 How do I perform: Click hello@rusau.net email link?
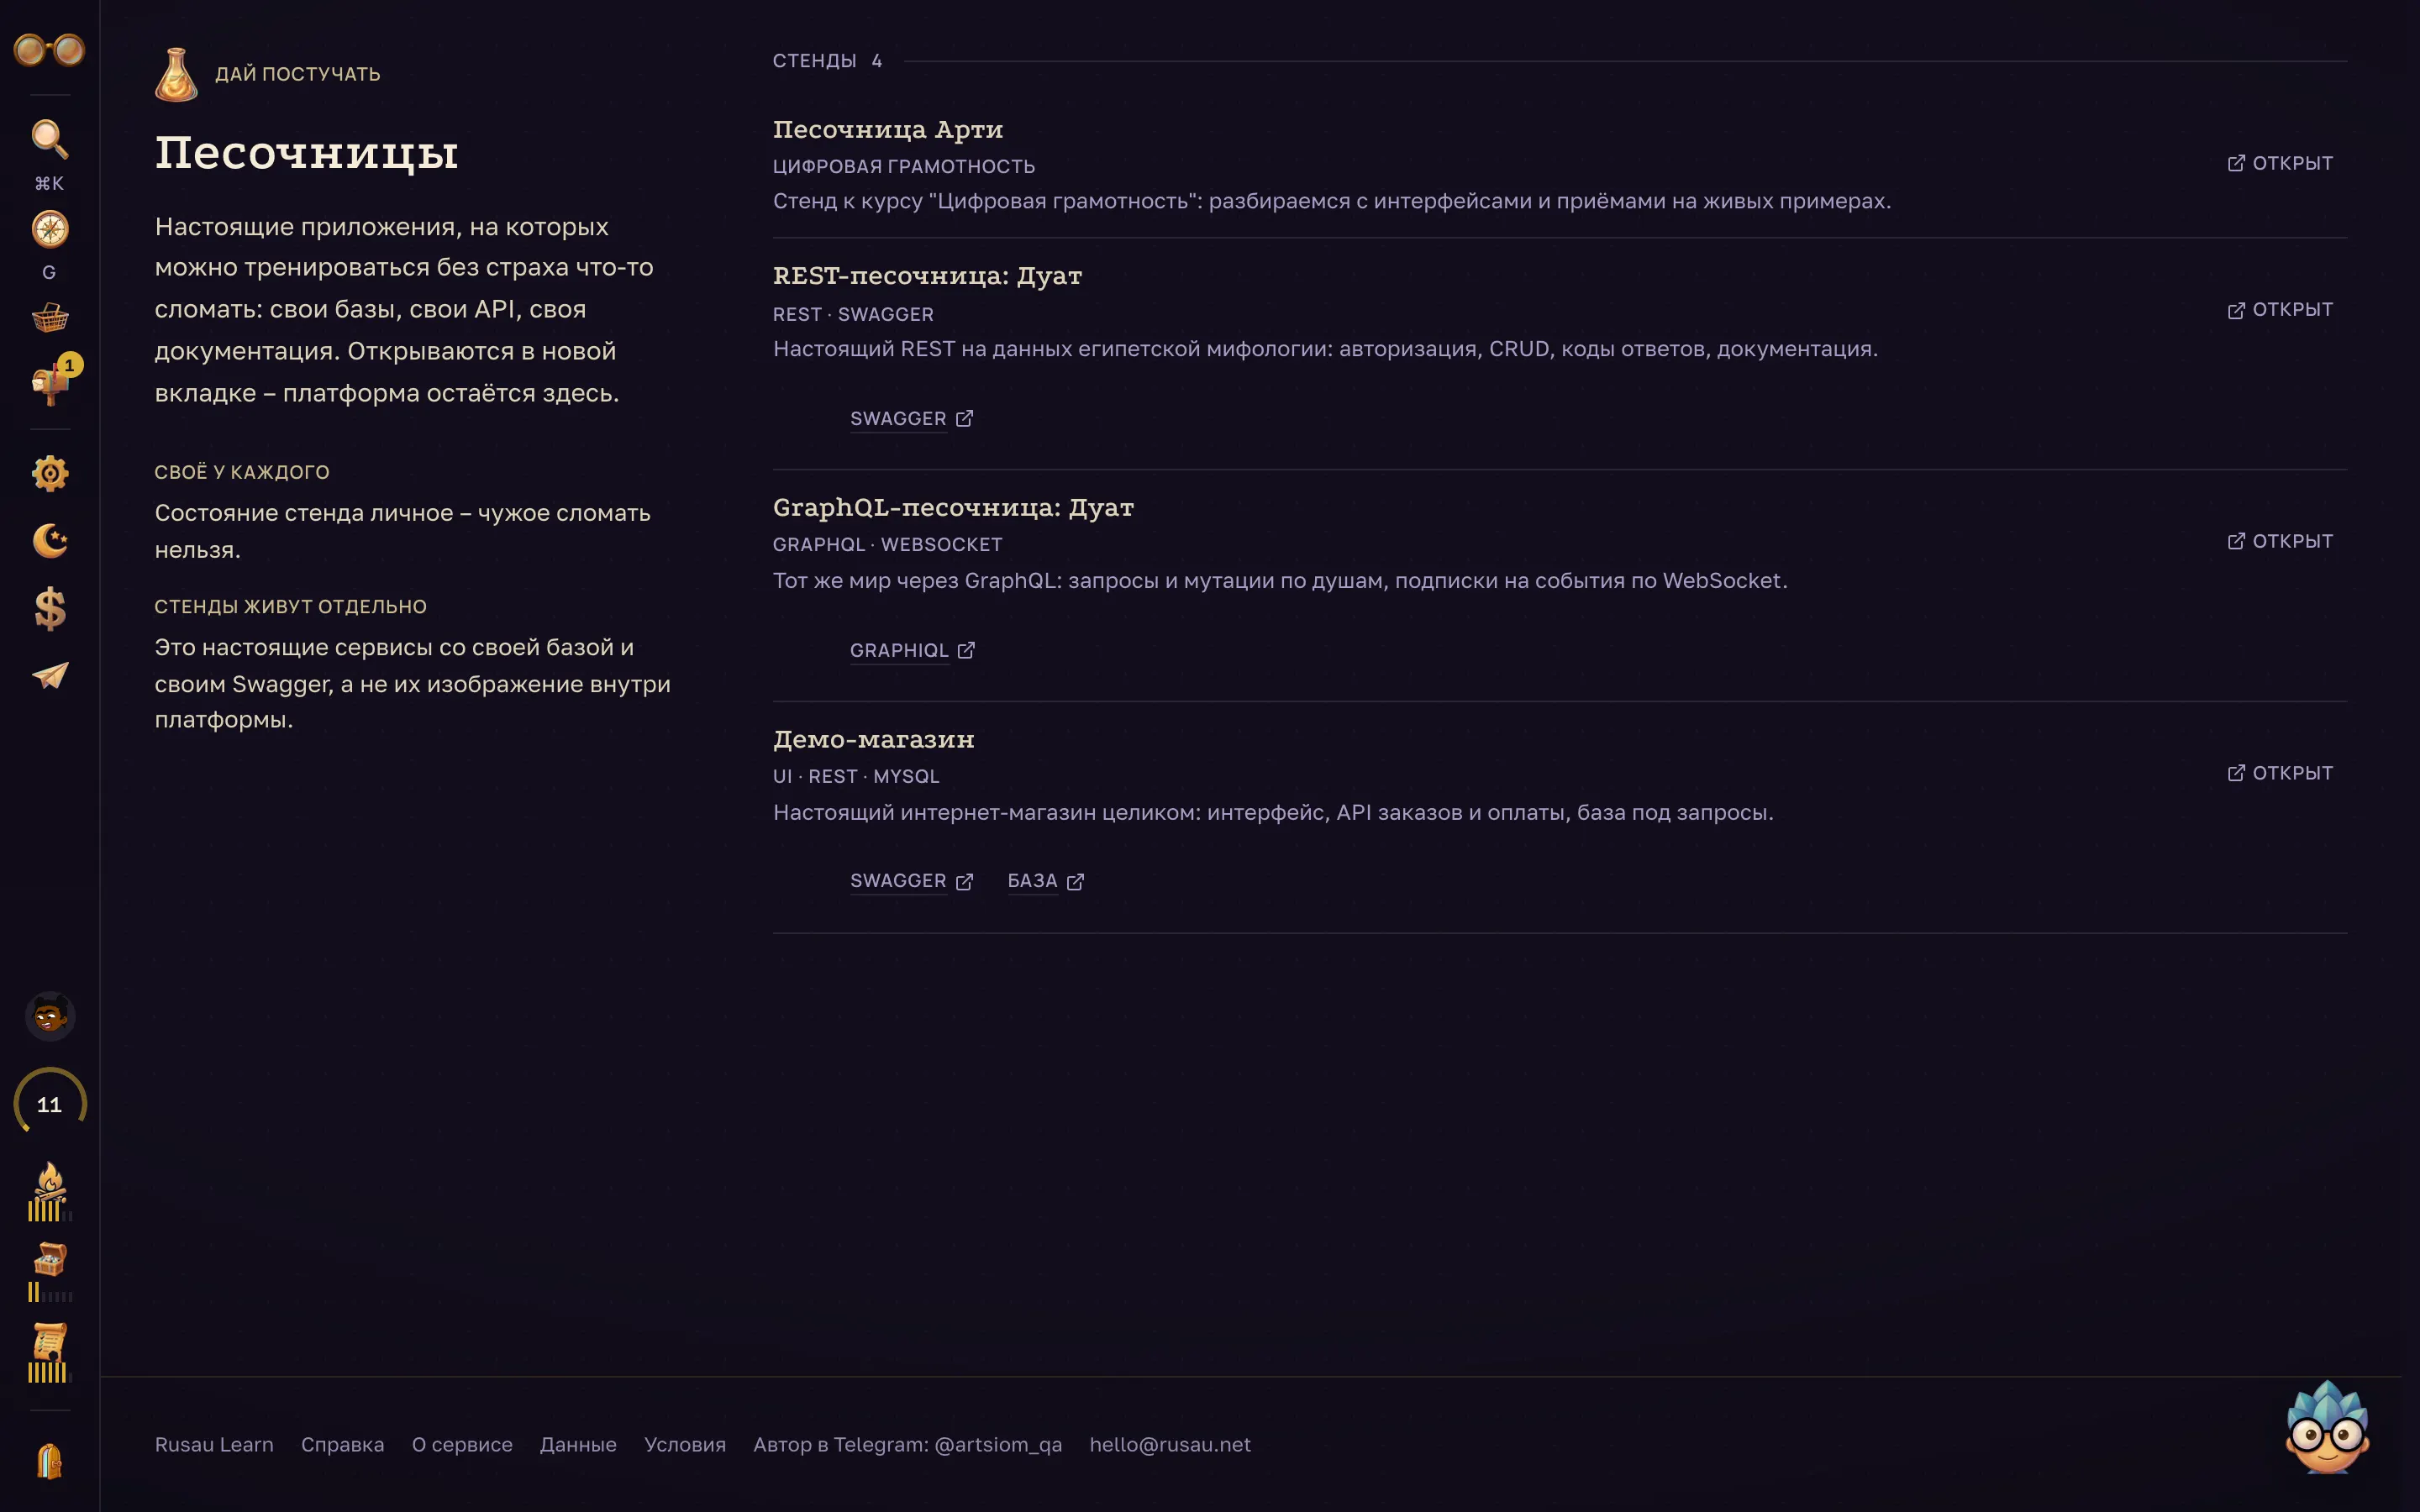tap(1170, 1445)
